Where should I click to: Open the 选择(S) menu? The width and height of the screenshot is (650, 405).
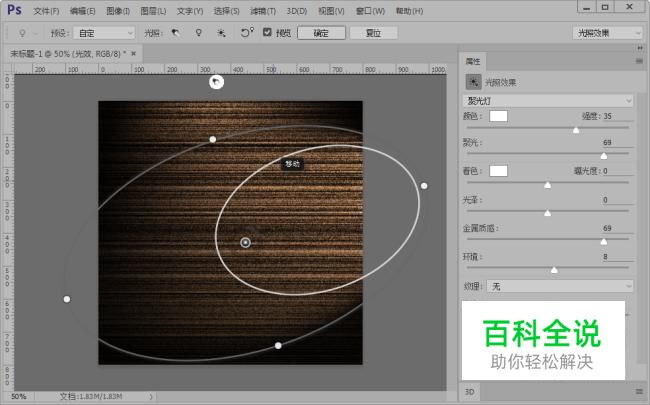click(227, 11)
